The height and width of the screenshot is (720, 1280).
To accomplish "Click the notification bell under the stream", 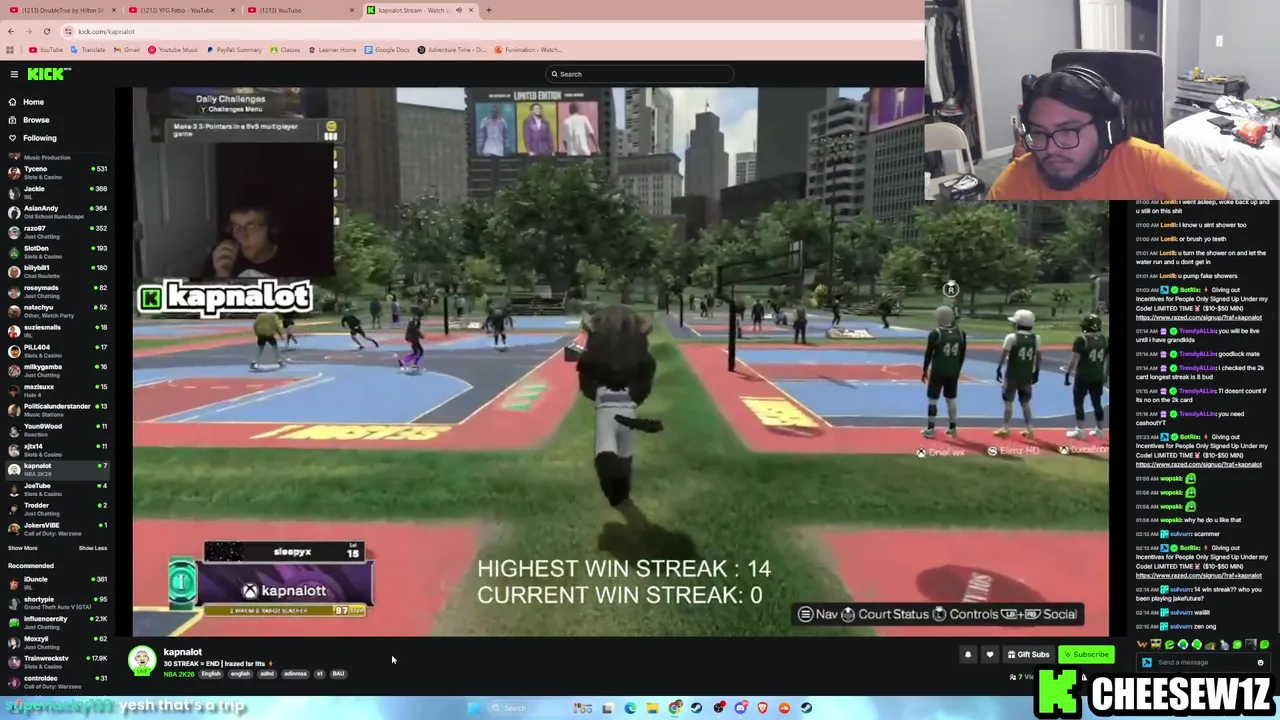I will 968,655.
